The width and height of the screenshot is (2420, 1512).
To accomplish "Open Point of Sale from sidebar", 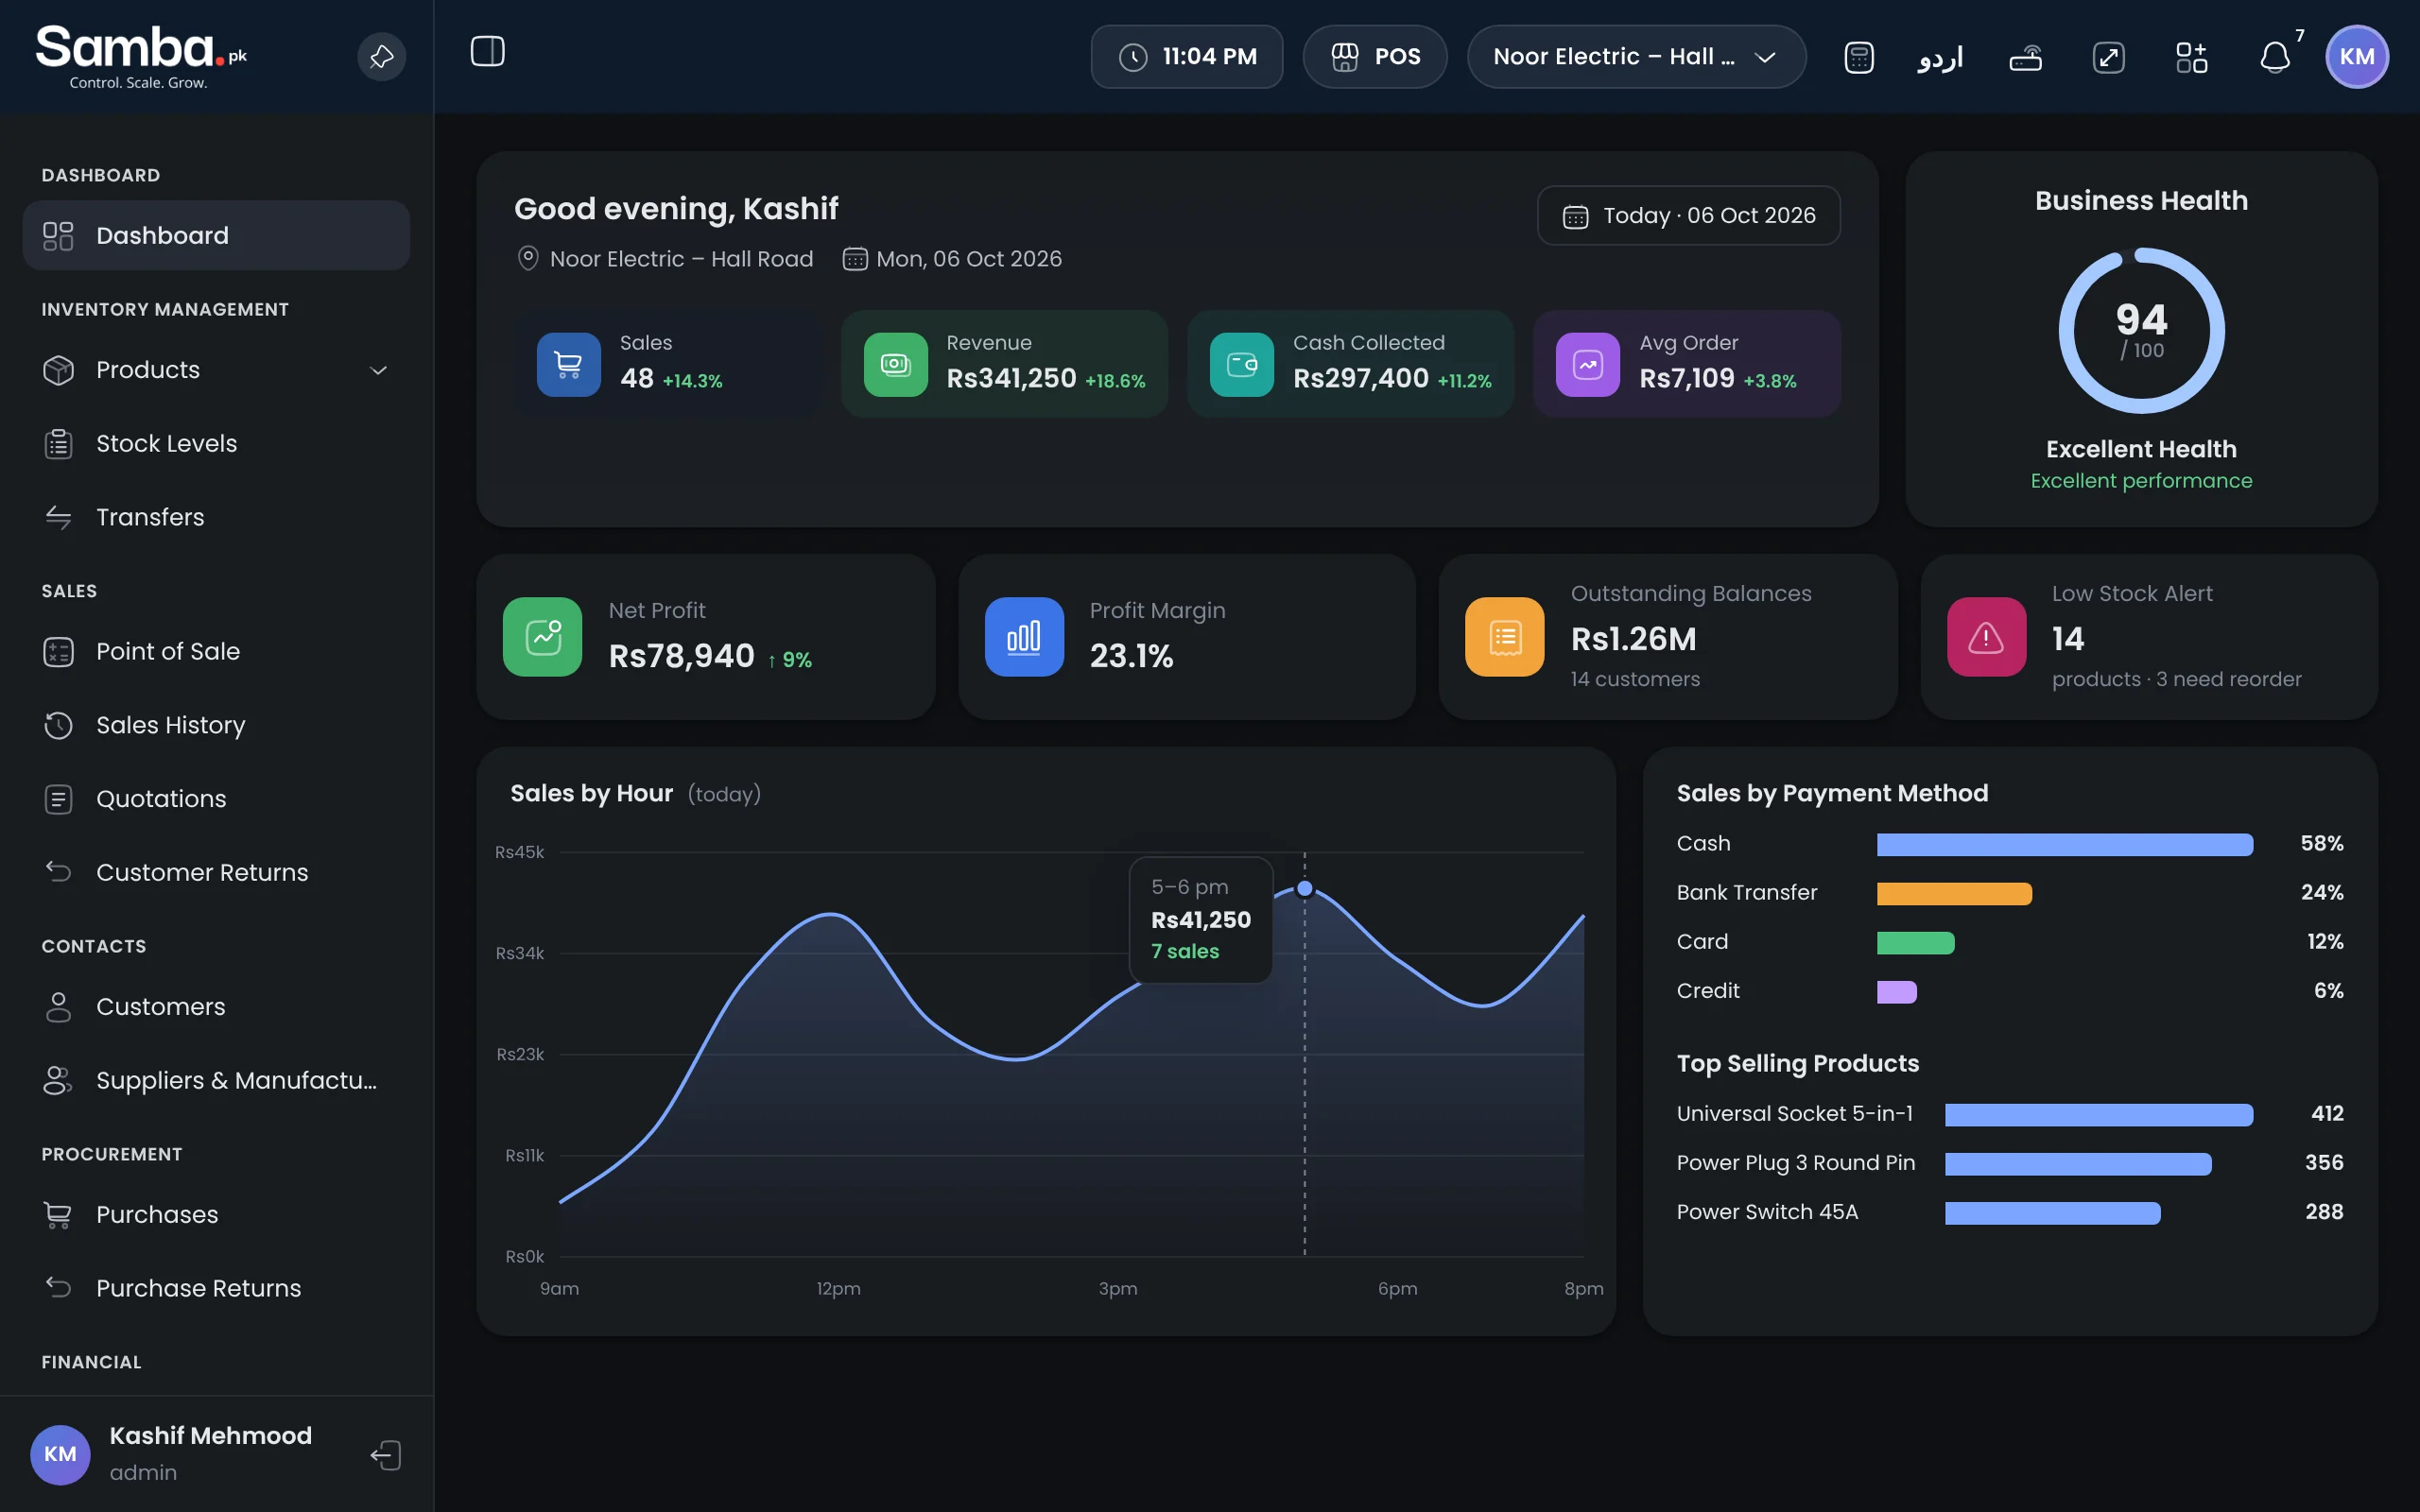I will (x=216, y=651).
